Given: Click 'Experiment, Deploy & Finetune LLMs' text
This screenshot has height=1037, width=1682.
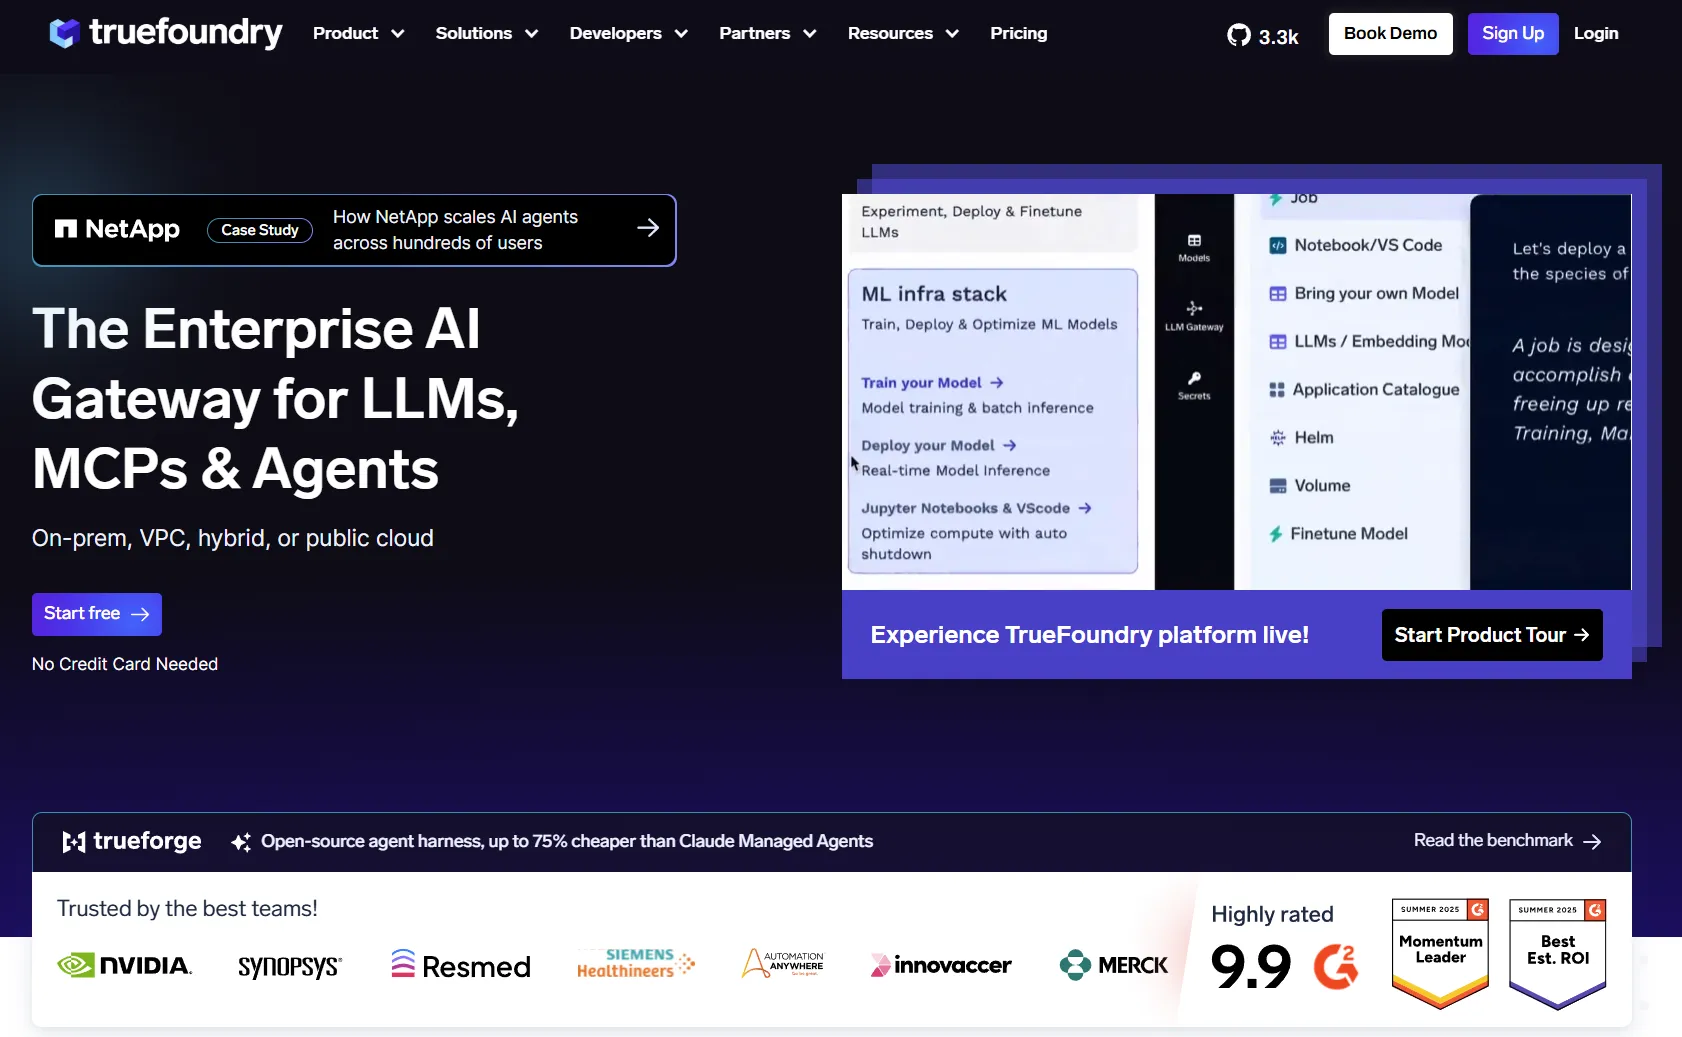Looking at the screenshot, I should 972,222.
